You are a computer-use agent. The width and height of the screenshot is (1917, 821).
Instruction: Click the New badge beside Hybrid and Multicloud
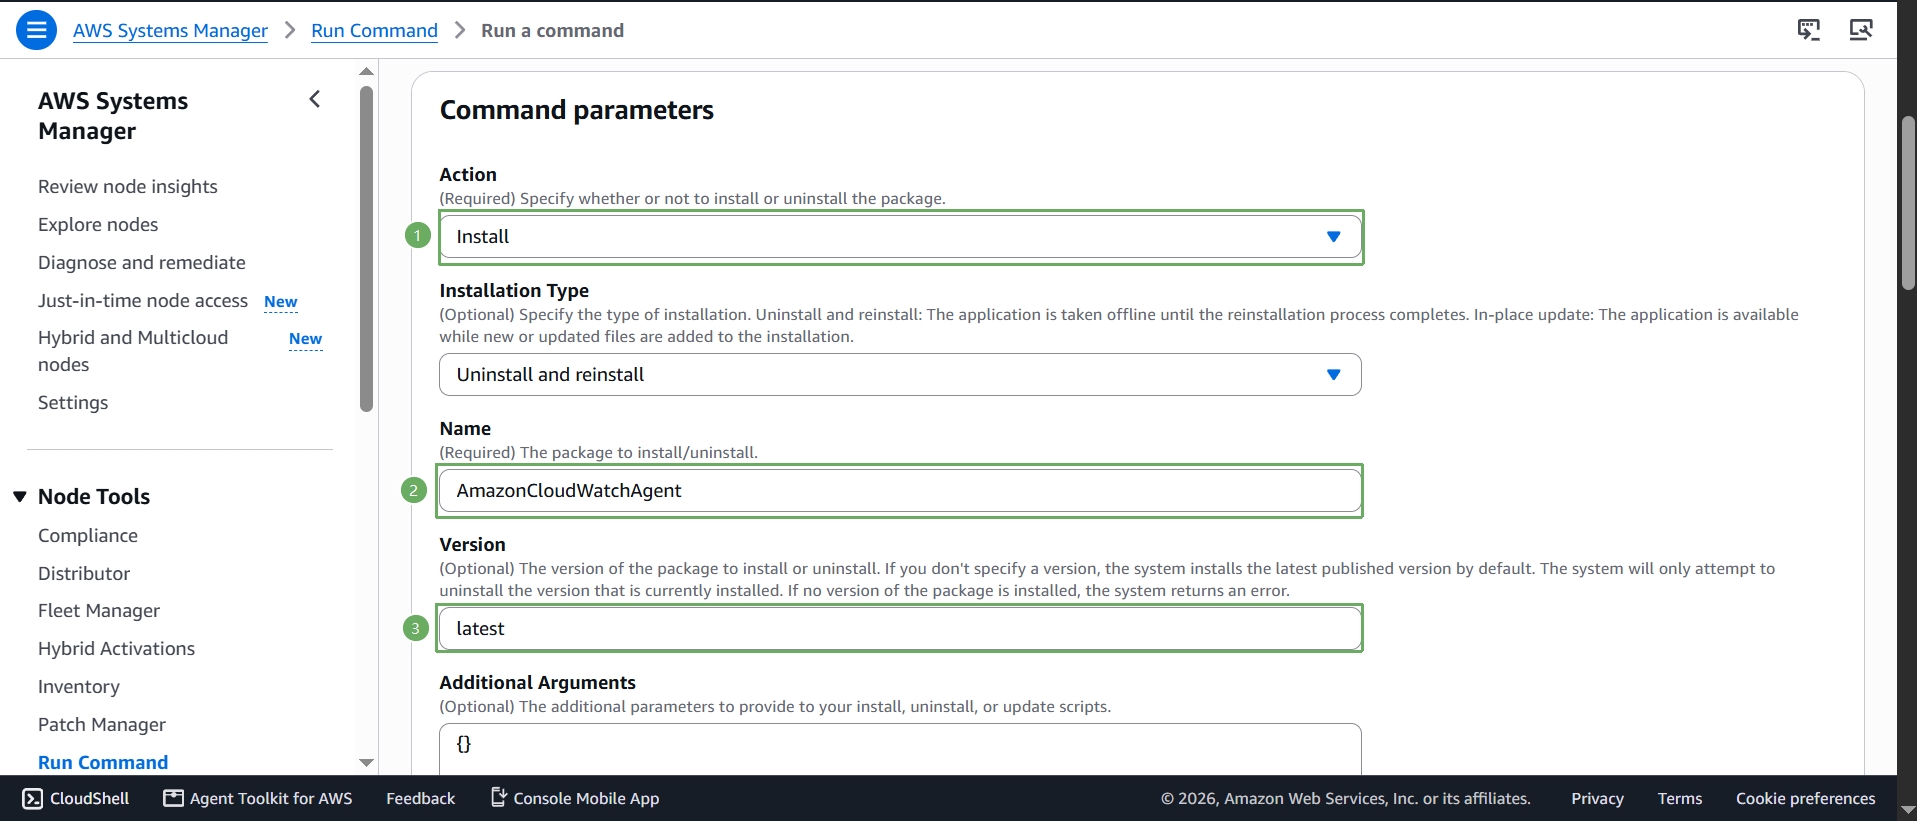(x=305, y=339)
